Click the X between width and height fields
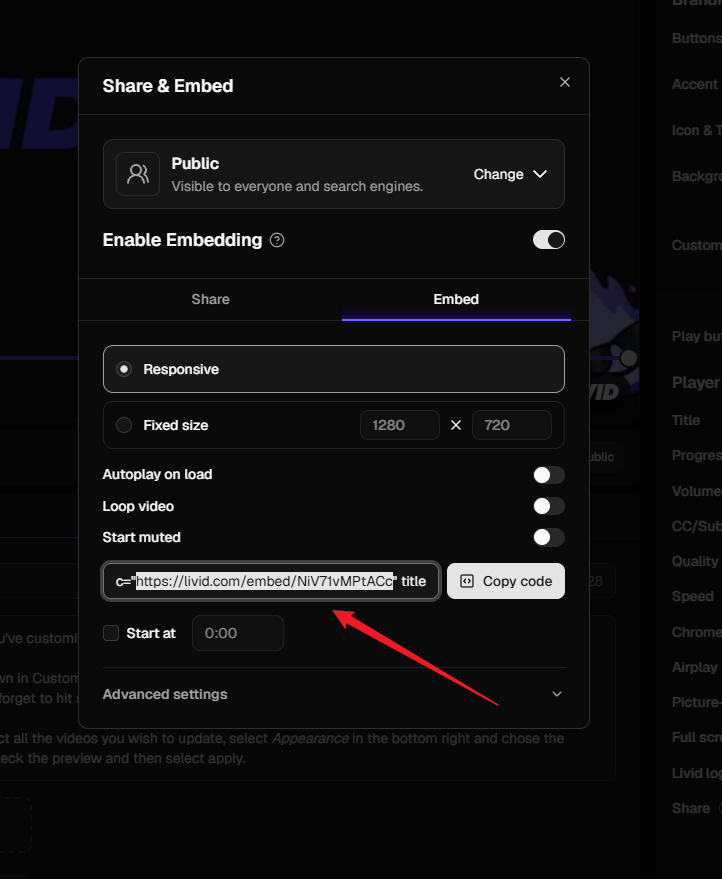This screenshot has height=879, width=722. click(456, 425)
